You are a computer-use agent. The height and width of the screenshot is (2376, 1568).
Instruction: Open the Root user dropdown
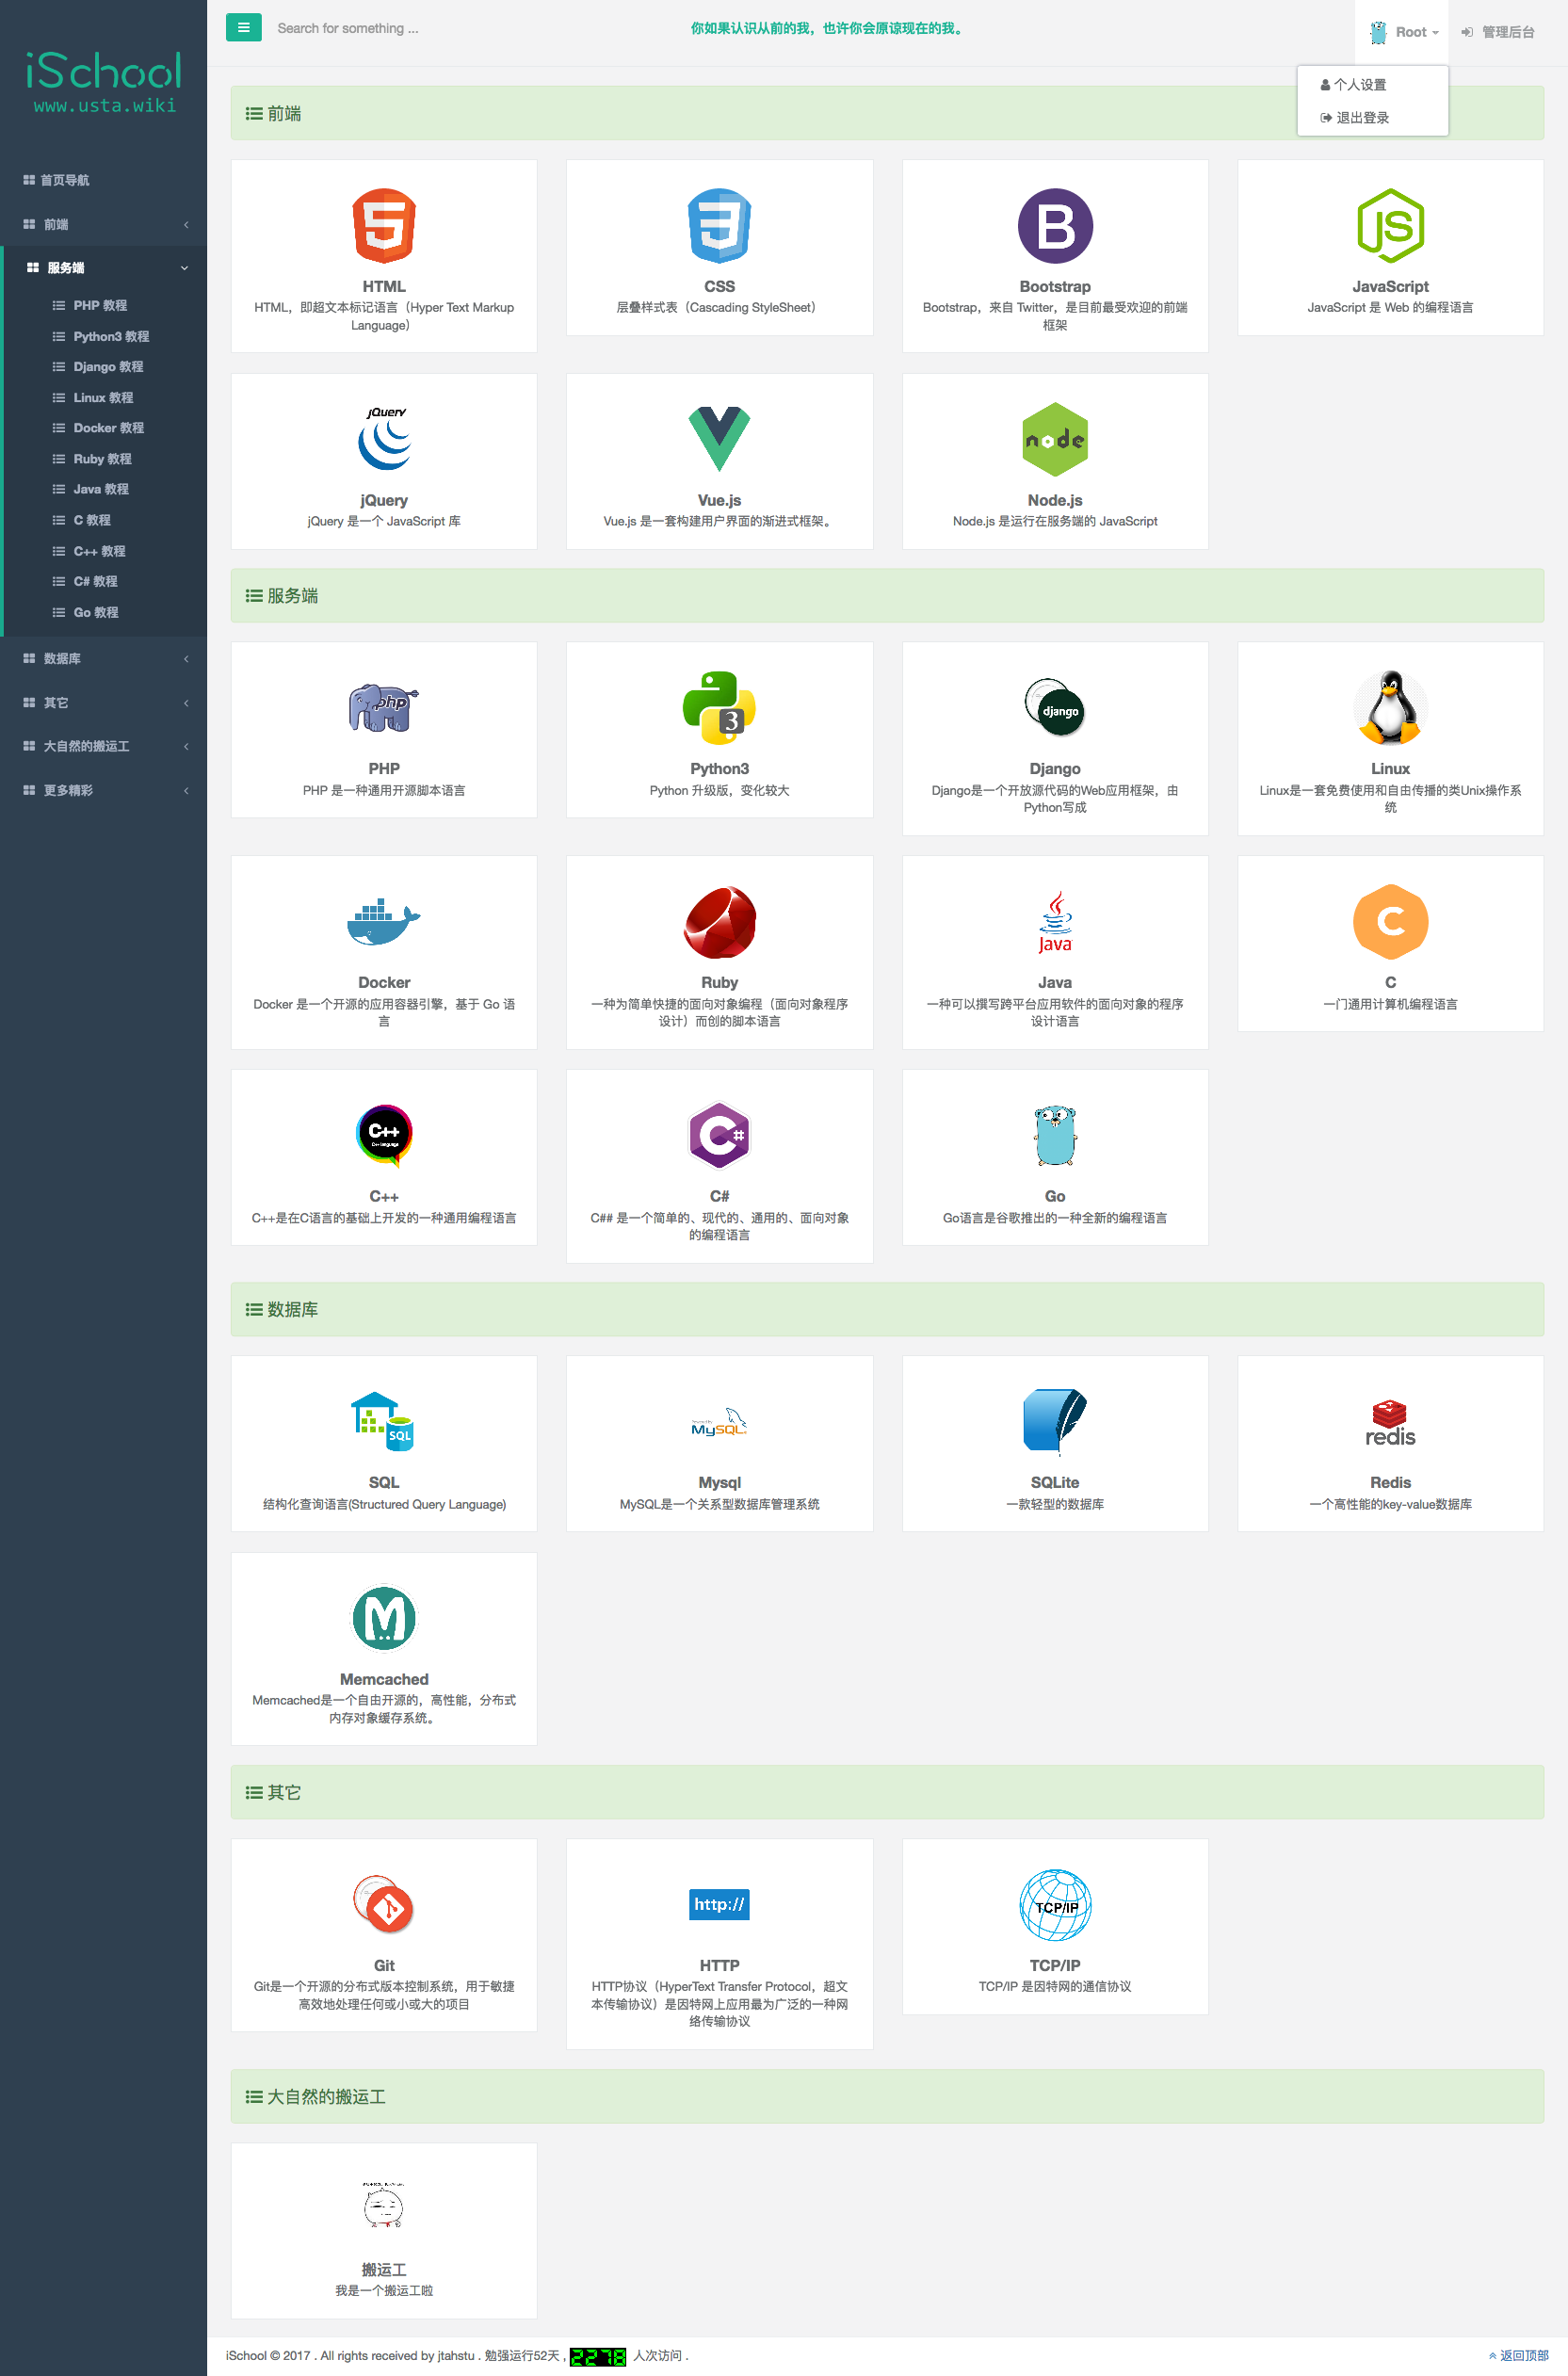[x=1402, y=32]
